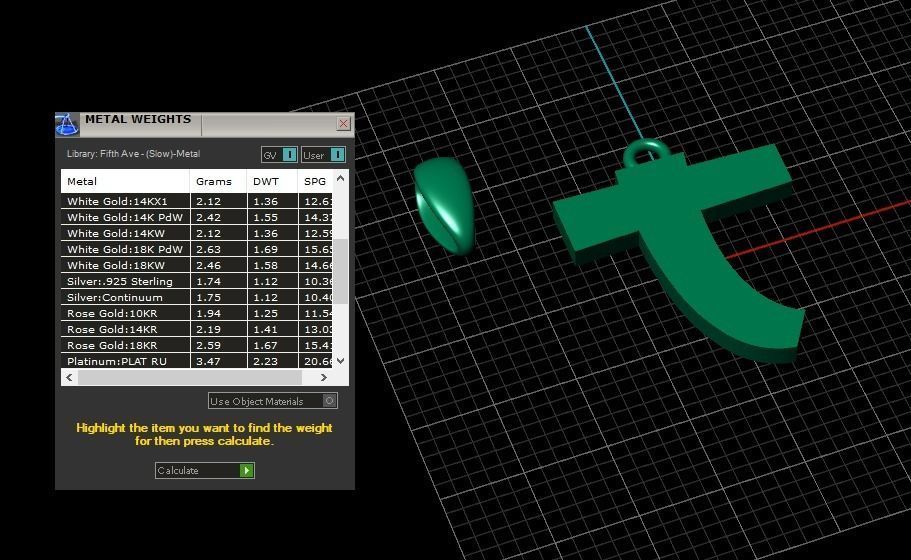
Task: Click the horizontal scrollbar thumb
Action: tap(190, 378)
